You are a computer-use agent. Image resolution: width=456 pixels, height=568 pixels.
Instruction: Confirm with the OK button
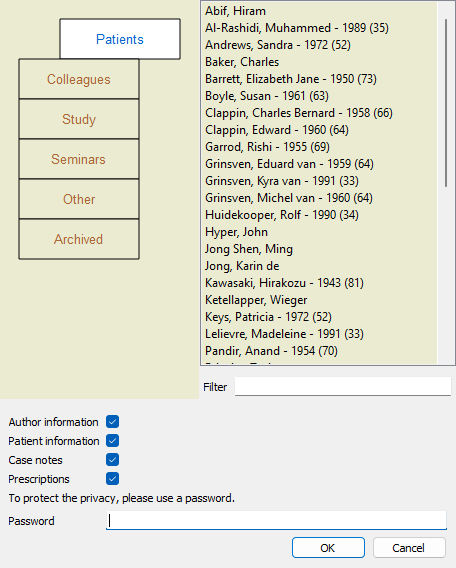click(328, 548)
